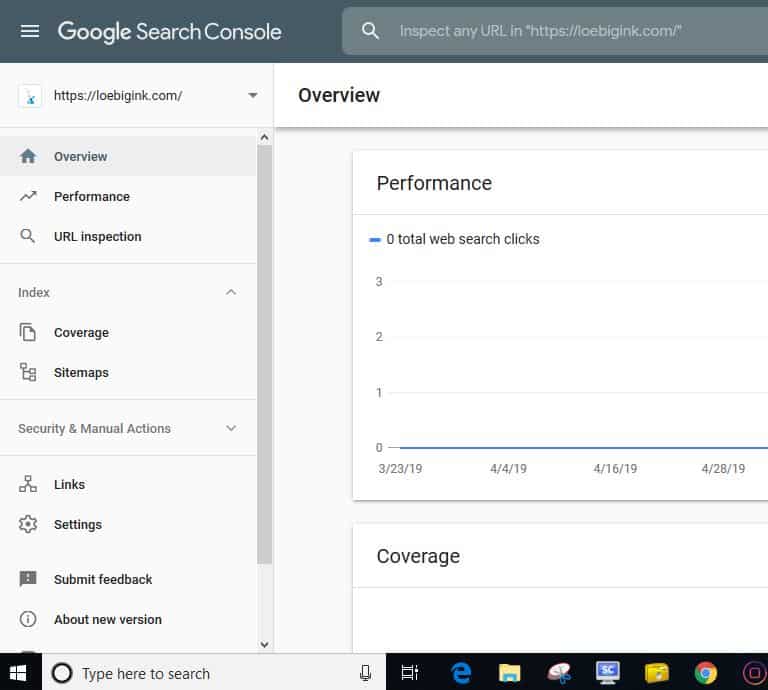The width and height of the screenshot is (768, 690).
Task: Open Google Chrome from the taskbar
Action: coord(706,673)
